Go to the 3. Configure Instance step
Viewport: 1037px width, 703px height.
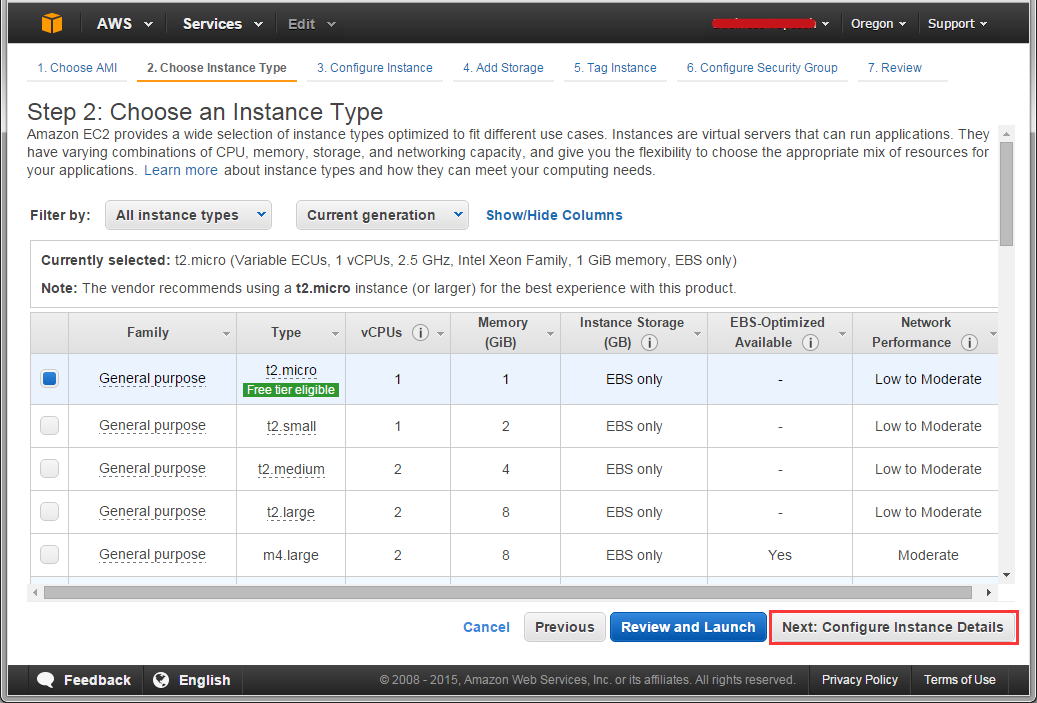point(374,67)
